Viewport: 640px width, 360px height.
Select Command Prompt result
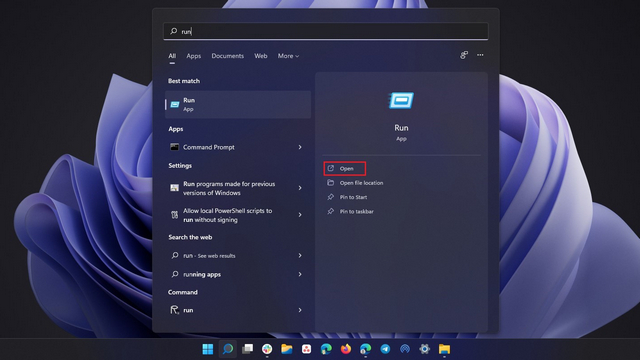tap(238, 147)
